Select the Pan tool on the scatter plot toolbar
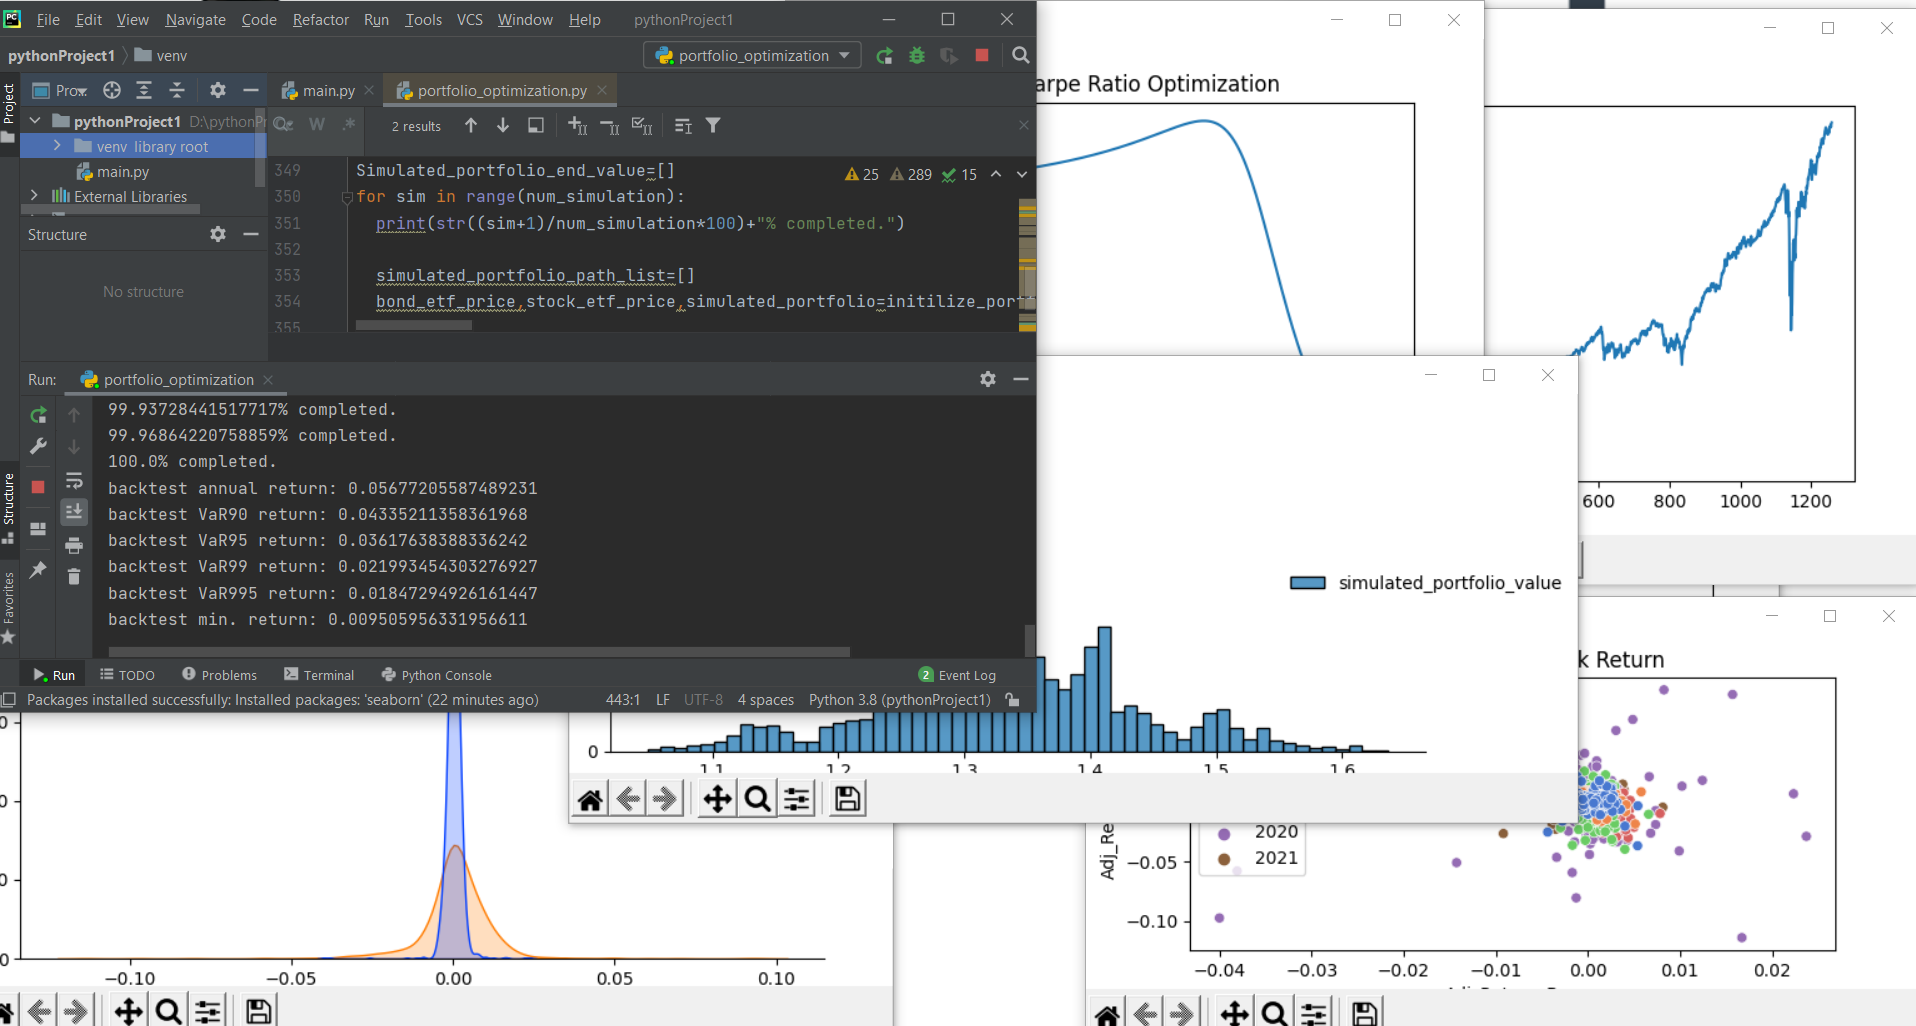Screen dimensions: 1916x1026 1234,1011
